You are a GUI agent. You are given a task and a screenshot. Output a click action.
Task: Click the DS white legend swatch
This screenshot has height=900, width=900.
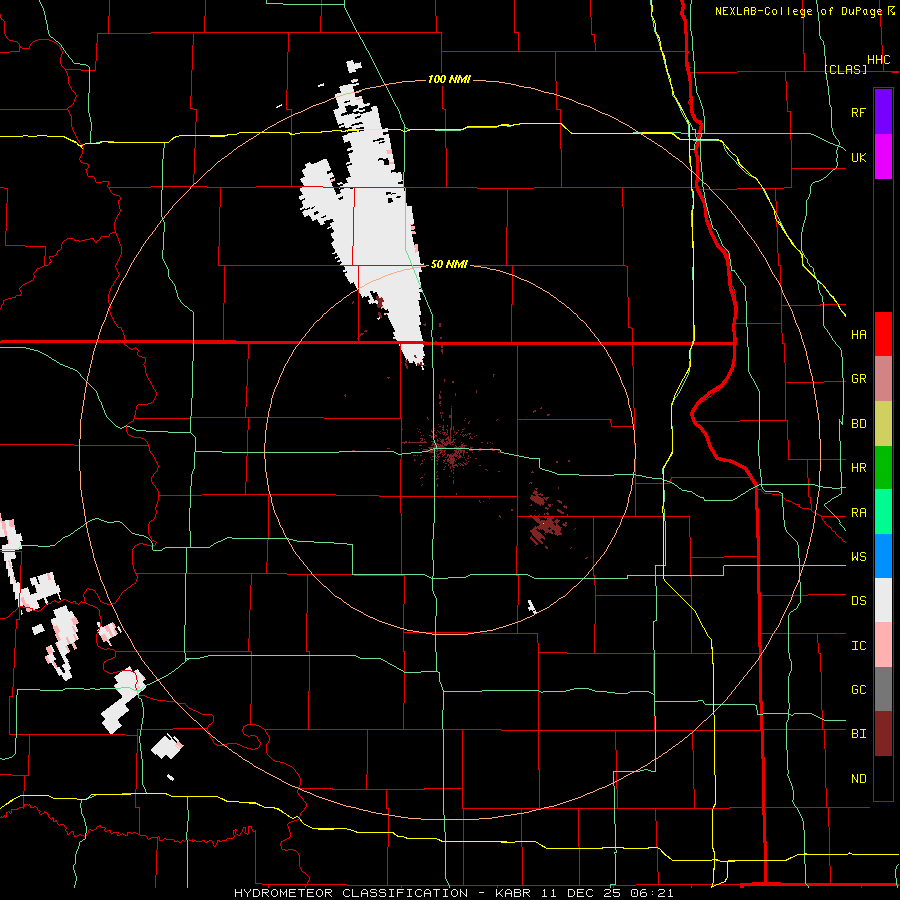click(x=883, y=600)
